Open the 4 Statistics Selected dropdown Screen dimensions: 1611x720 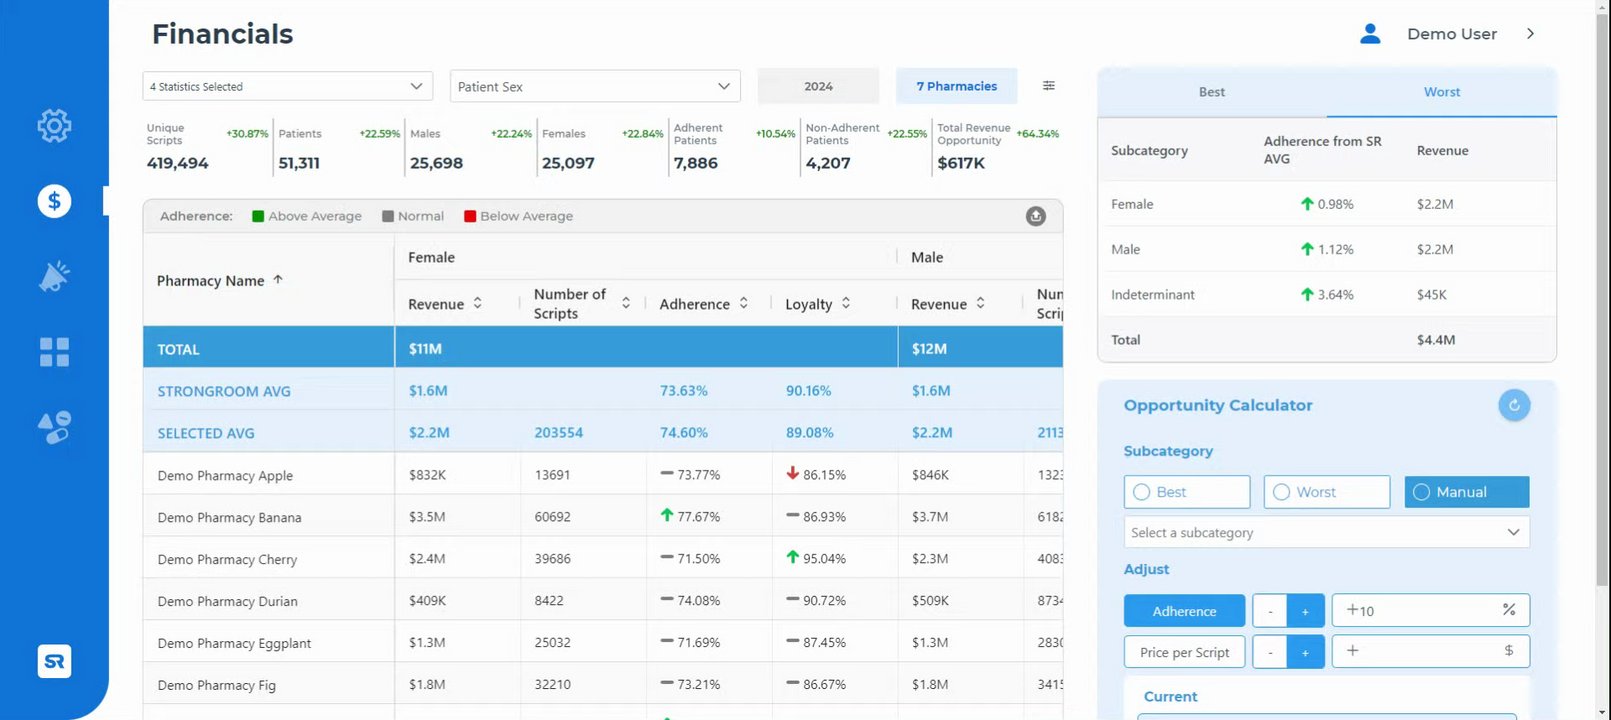(x=288, y=86)
